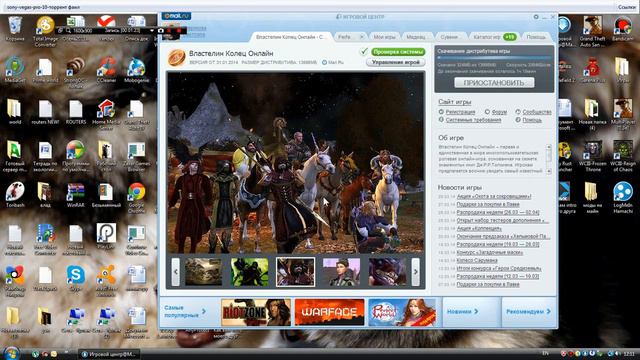Select the green creature screenshot thumbnail
The image size is (640, 360).
click(249, 272)
